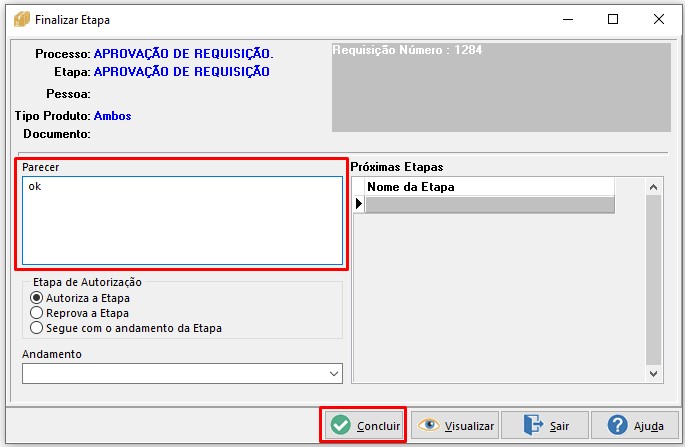685x447 pixels.
Task: Select Autoriza a Etapa radio option
Action: click(80, 298)
